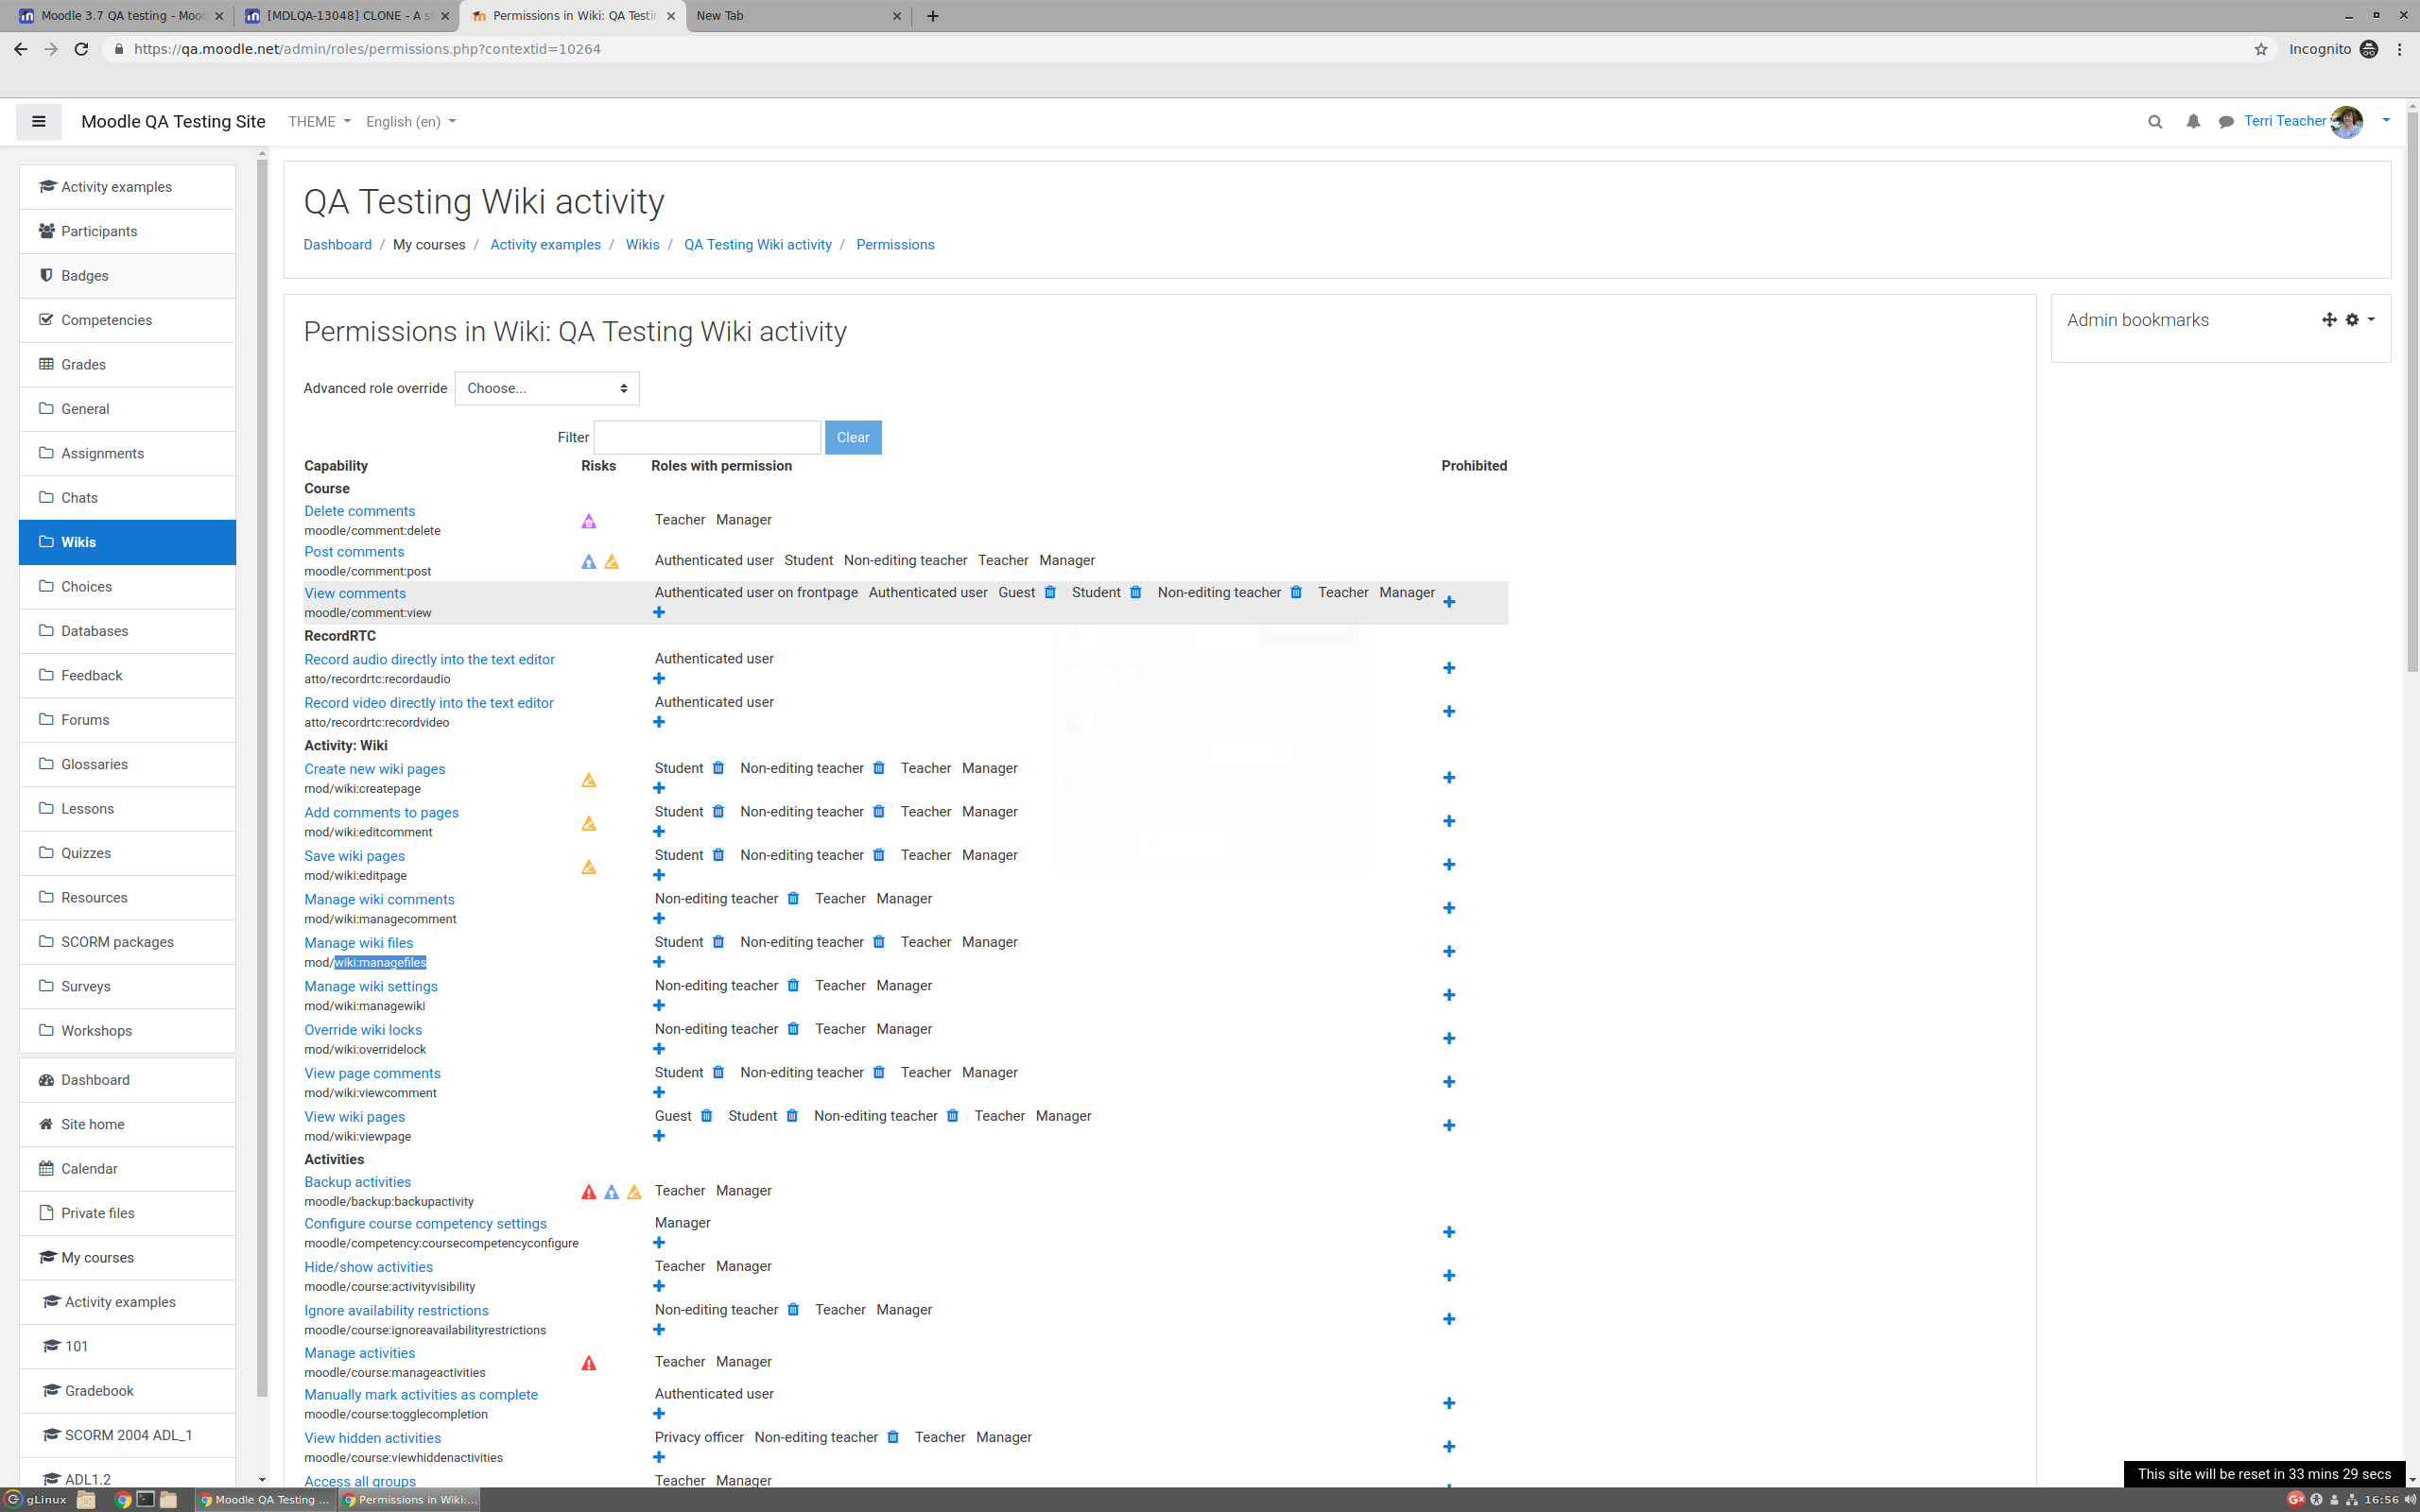Click Terri Teacher's profile picture
The width and height of the screenshot is (2420, 1512).
(2346, 121)
